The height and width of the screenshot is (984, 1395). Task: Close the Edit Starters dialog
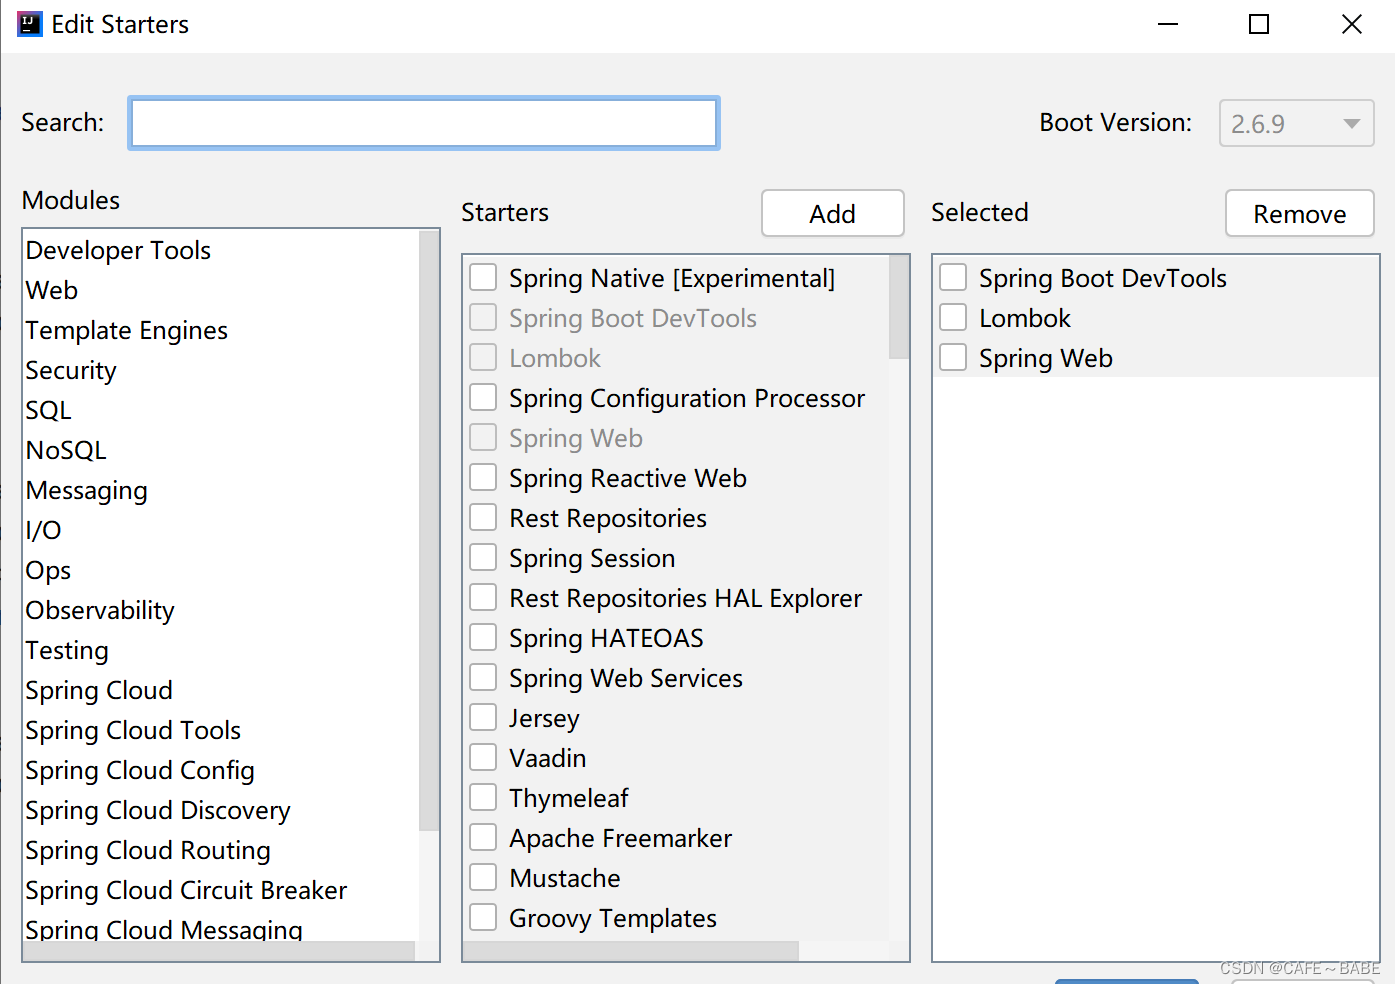coord(1352,24)
